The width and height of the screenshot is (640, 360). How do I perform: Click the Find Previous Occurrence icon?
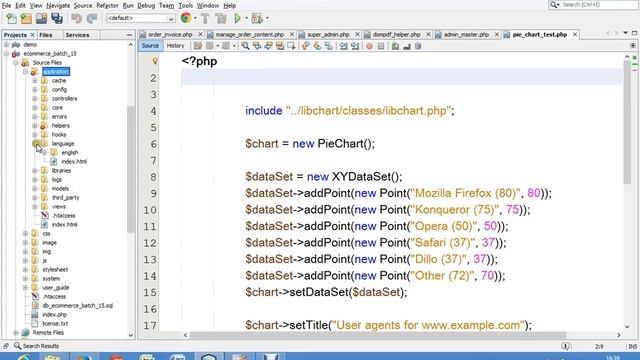(257, 46)
